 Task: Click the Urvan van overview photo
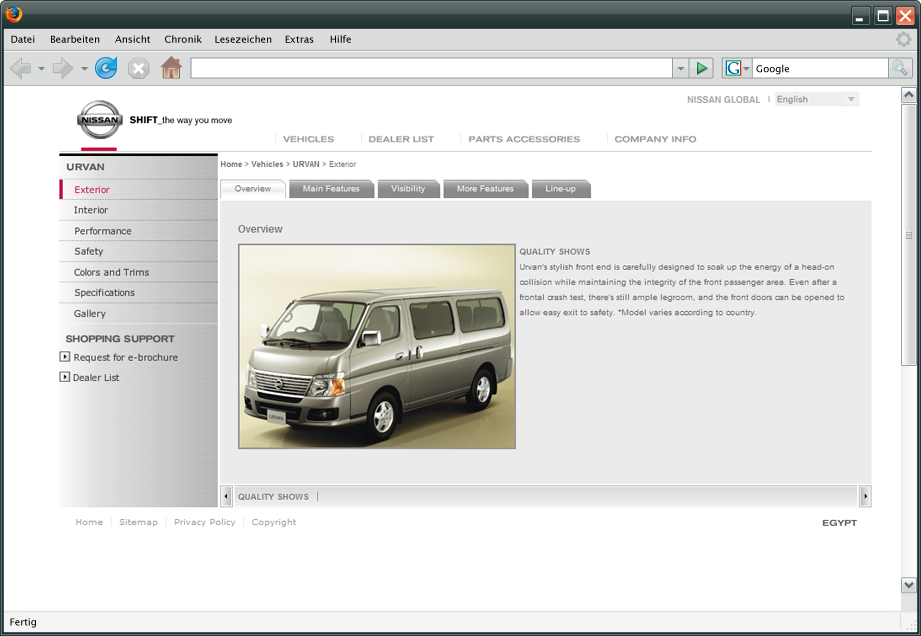point(377,346)
